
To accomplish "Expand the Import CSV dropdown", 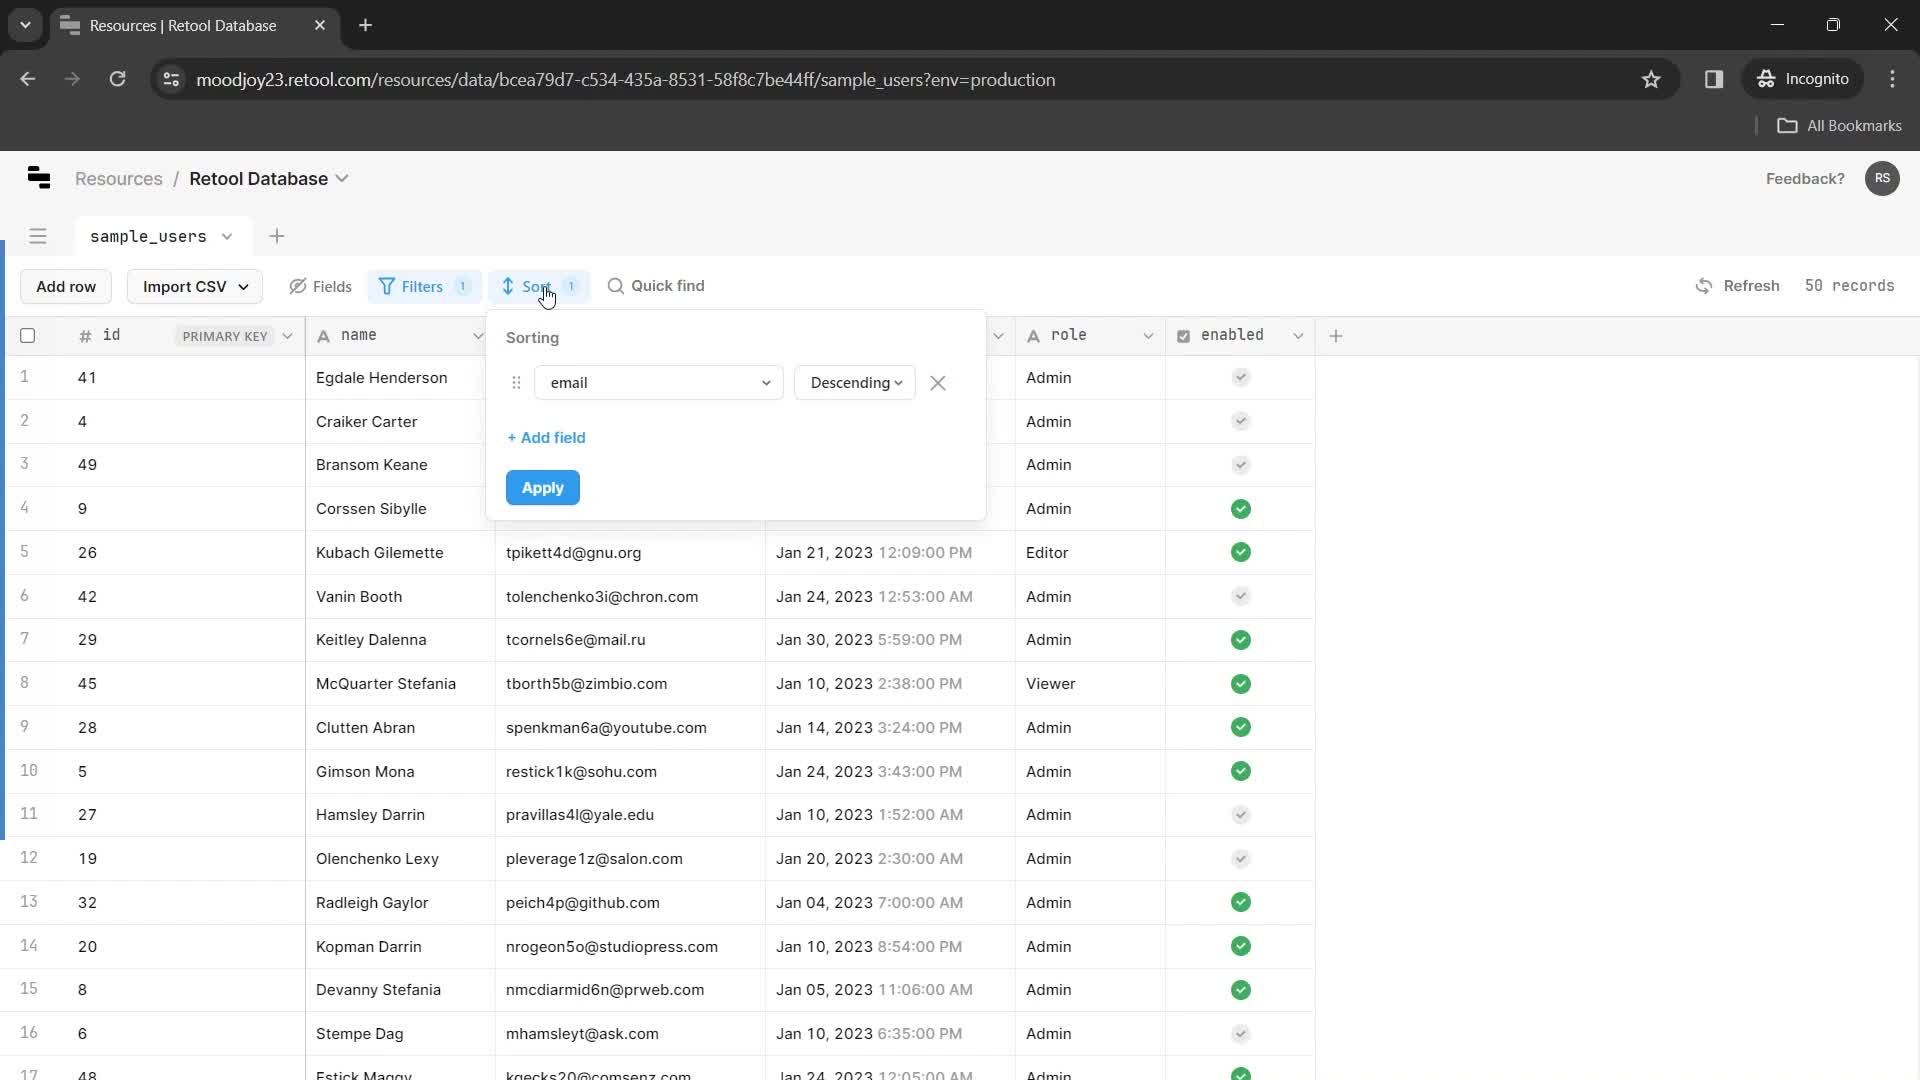I will click(x=195, y=286).
